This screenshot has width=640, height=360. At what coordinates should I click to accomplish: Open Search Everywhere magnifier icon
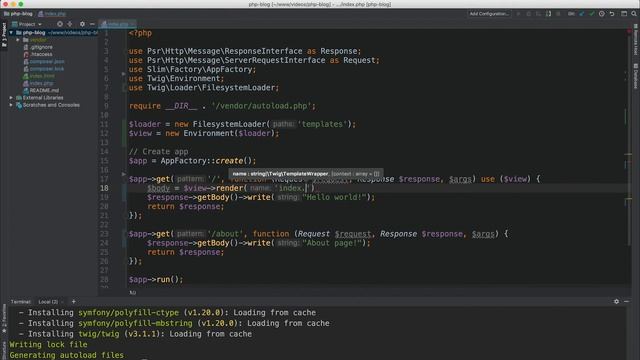tap(634, 14)
